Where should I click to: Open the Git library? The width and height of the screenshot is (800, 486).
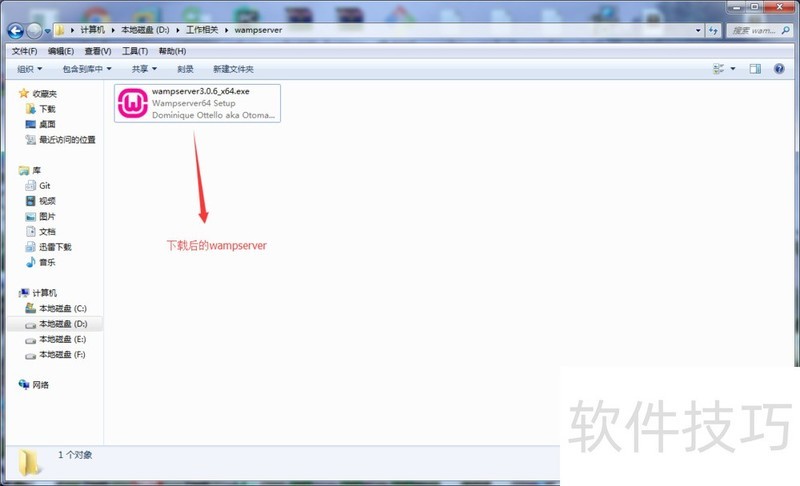38,186
